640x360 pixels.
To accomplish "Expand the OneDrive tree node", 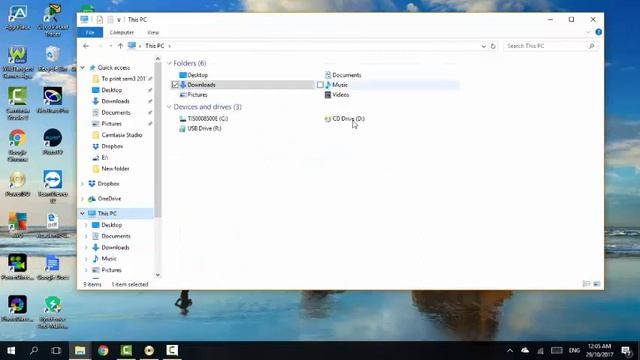I will coord(82,199).
